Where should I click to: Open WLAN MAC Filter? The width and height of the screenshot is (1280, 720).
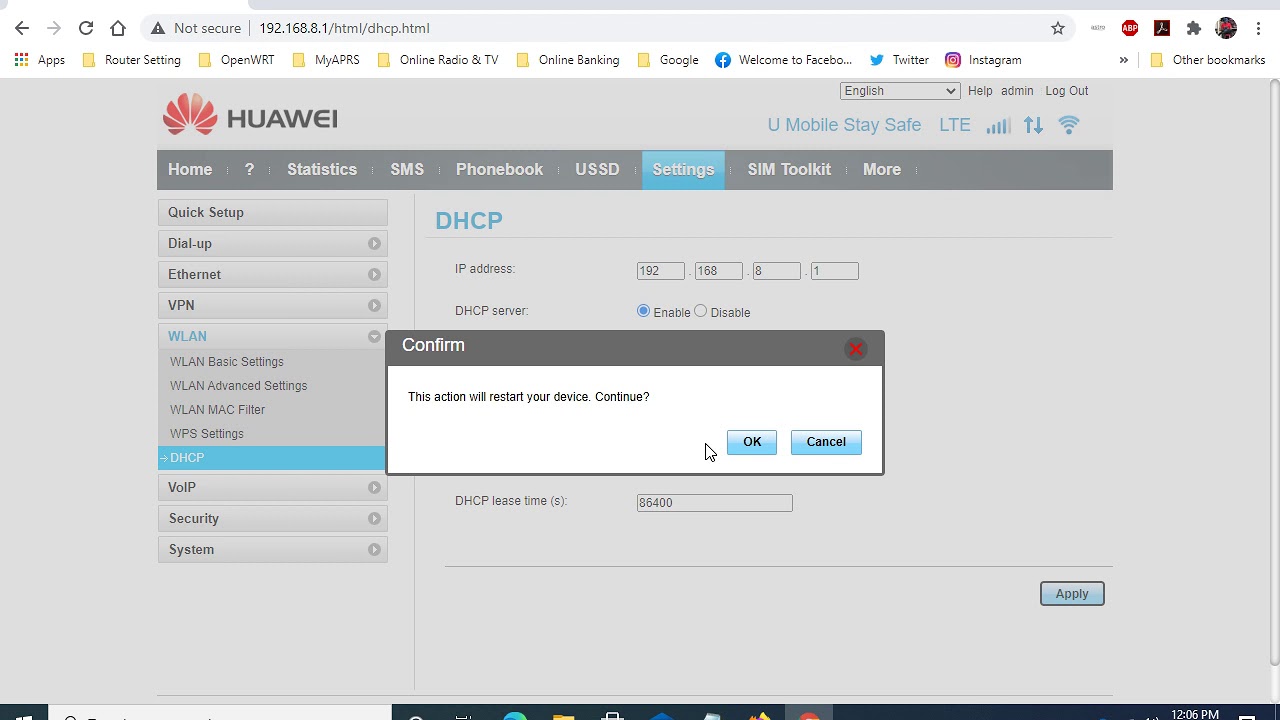pyautogui.click(x=217, y=410)
